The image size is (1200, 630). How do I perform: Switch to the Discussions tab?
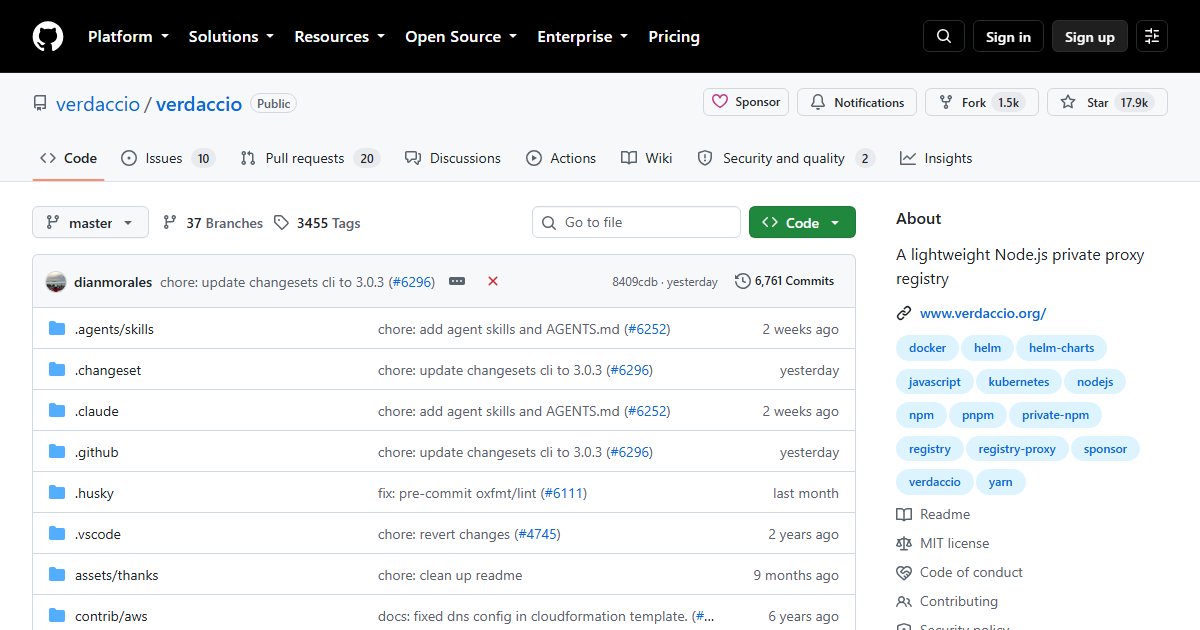[452, 158]
